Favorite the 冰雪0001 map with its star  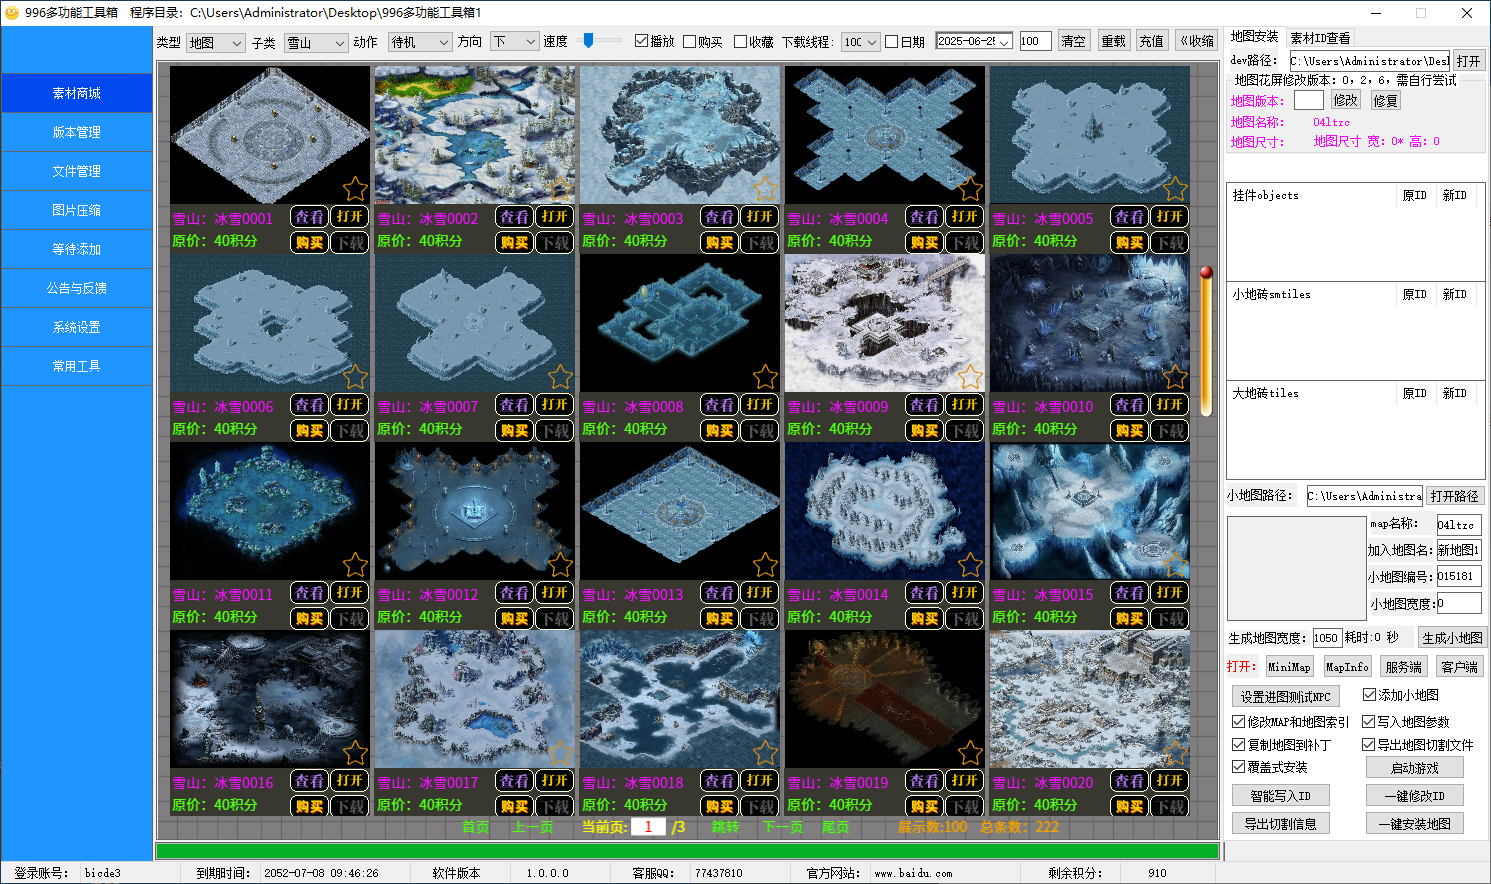click(355, 188)
